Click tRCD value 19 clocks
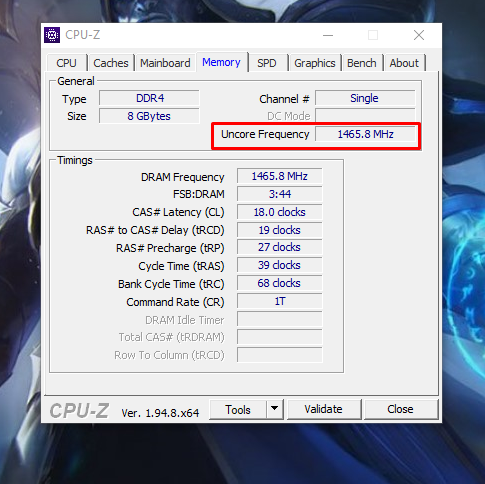The height and width of the screenshot is (484, 485). coord(279,230)
